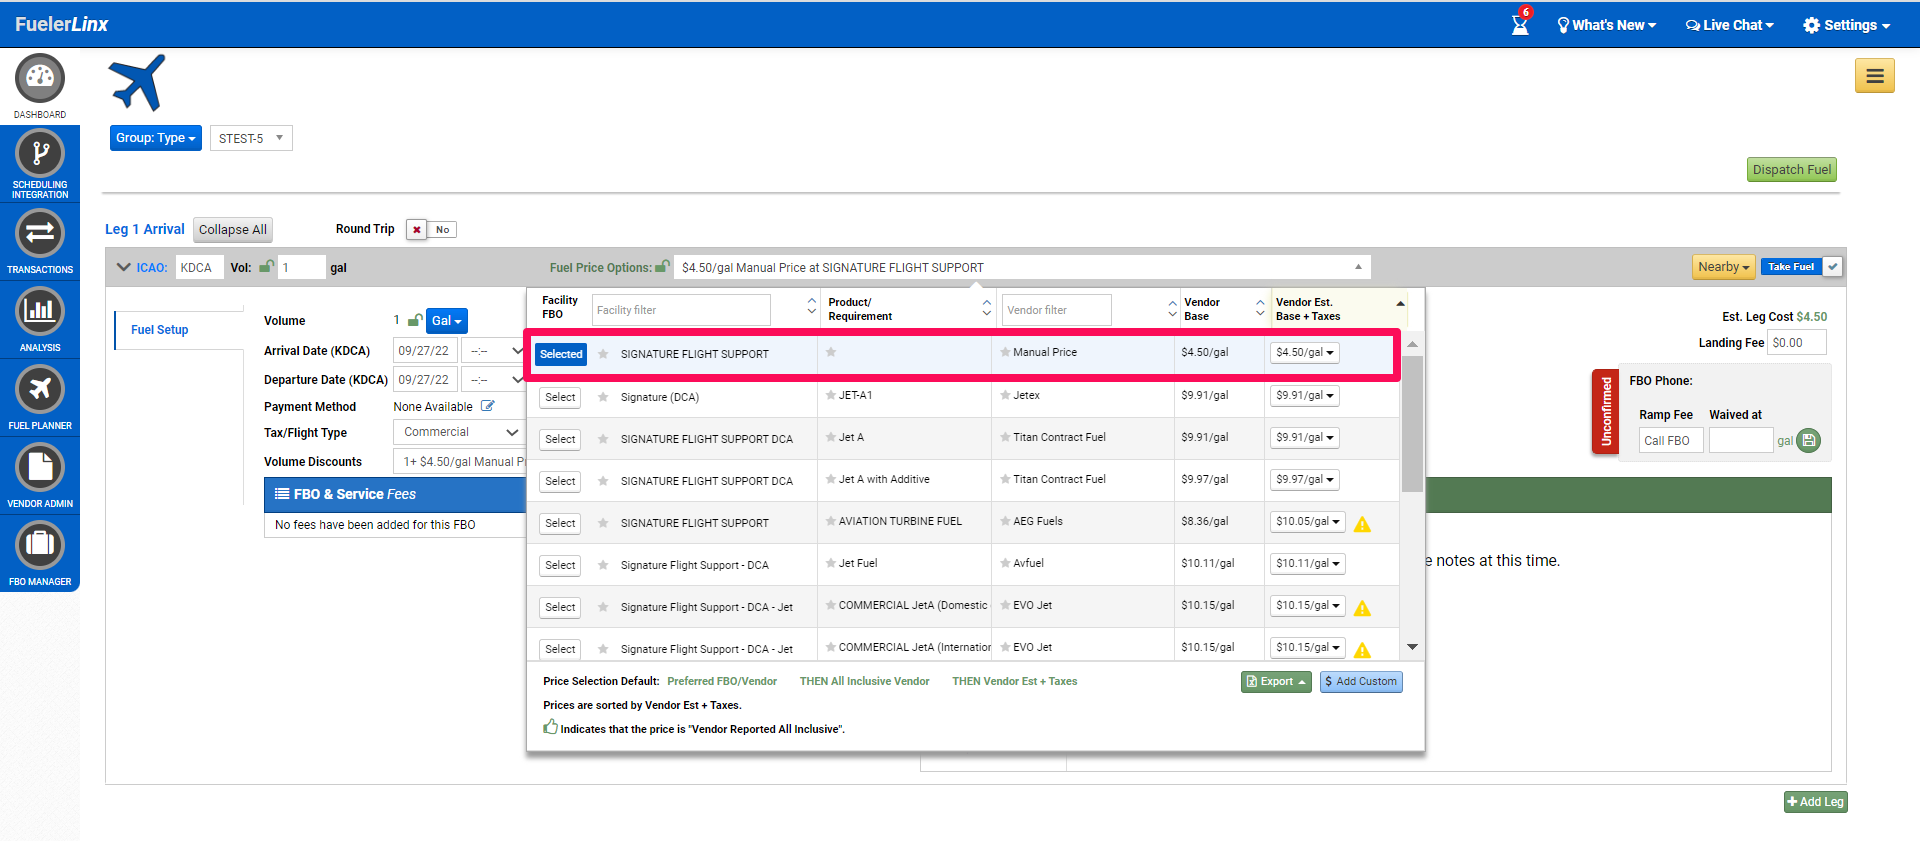Click the Leg 1 Arrival link
The image size is (1920, 846).
pos(145,229)
